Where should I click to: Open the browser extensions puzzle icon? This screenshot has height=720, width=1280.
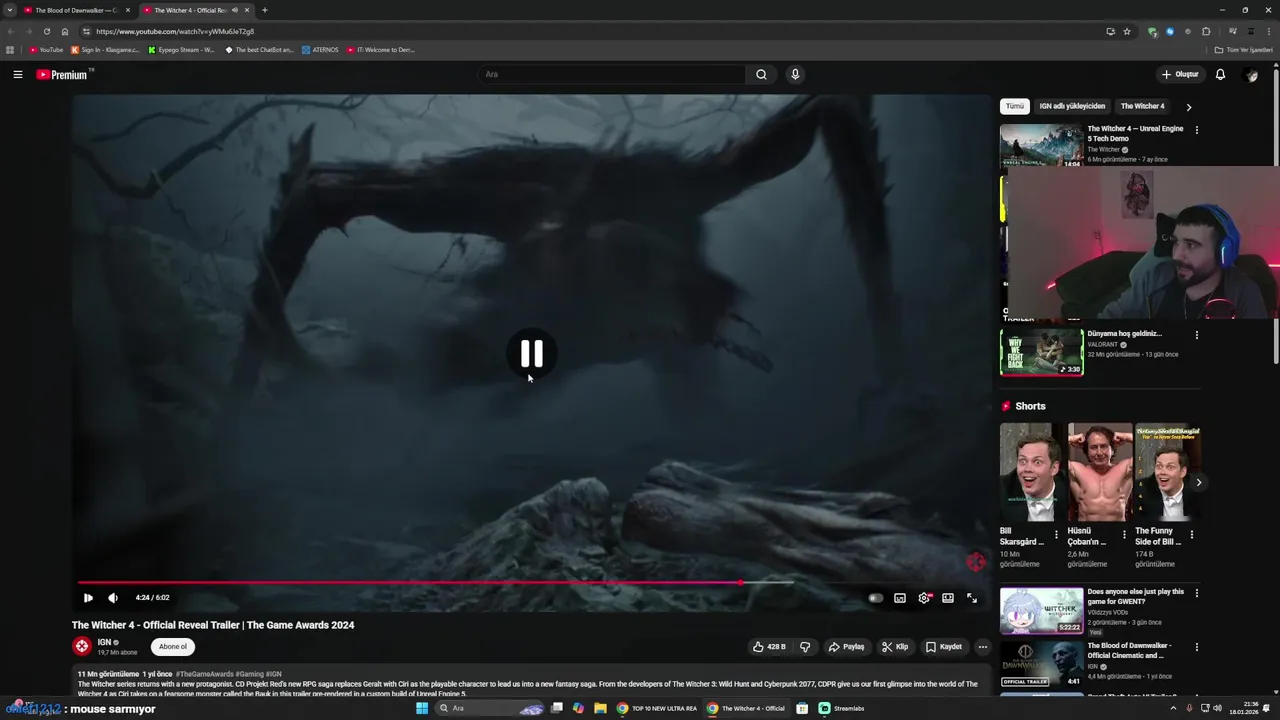[1206, 31]
